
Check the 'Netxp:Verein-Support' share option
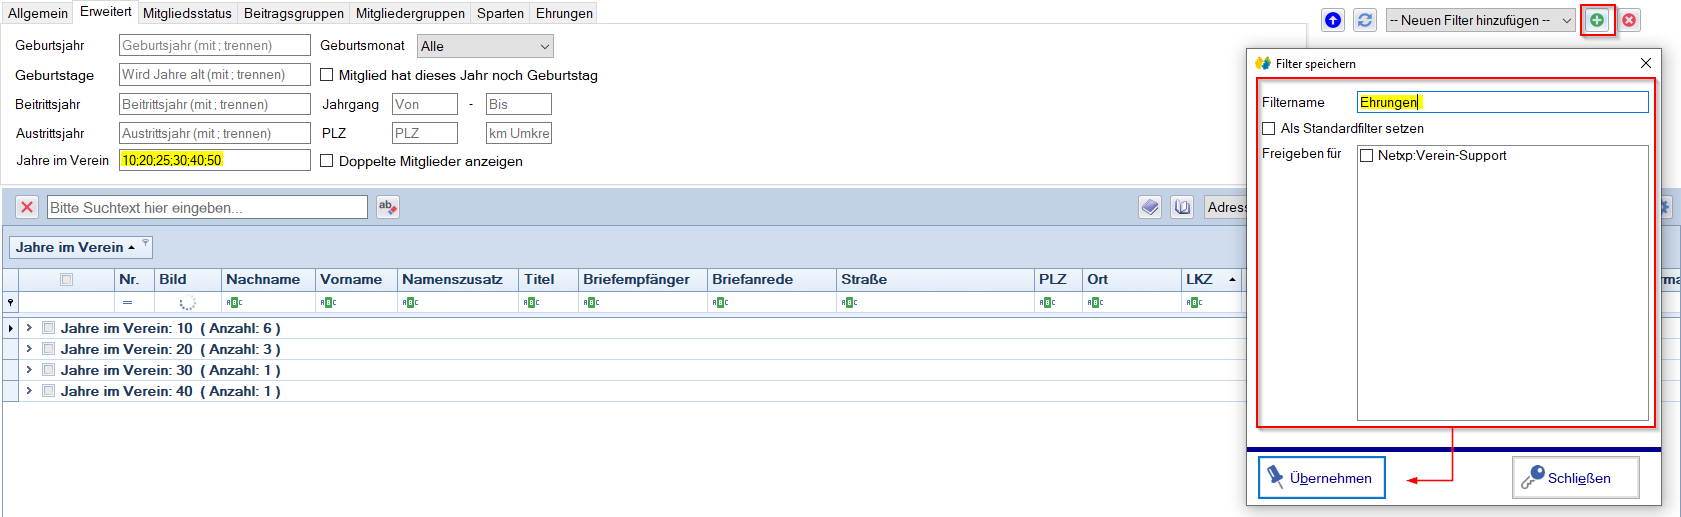[1366, 155]
